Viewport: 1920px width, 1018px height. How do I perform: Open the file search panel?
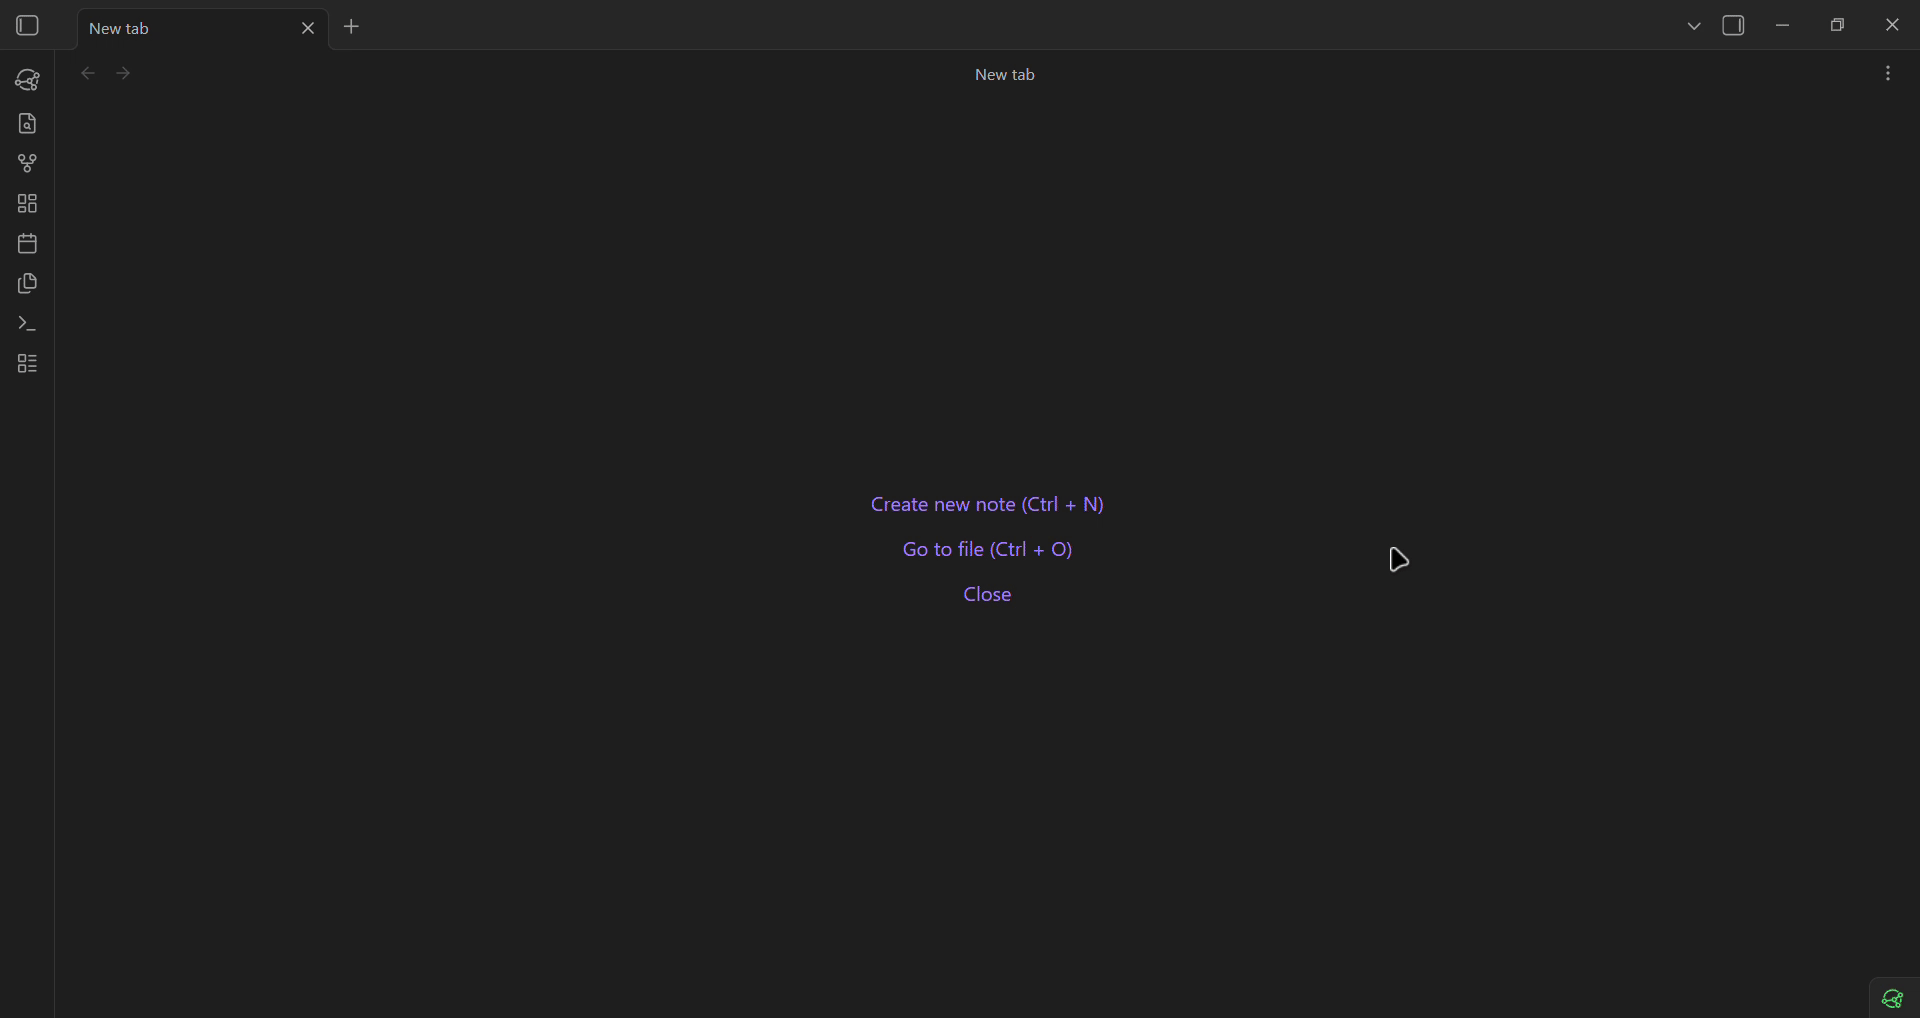pyautogui.click(x=27, y=123)
